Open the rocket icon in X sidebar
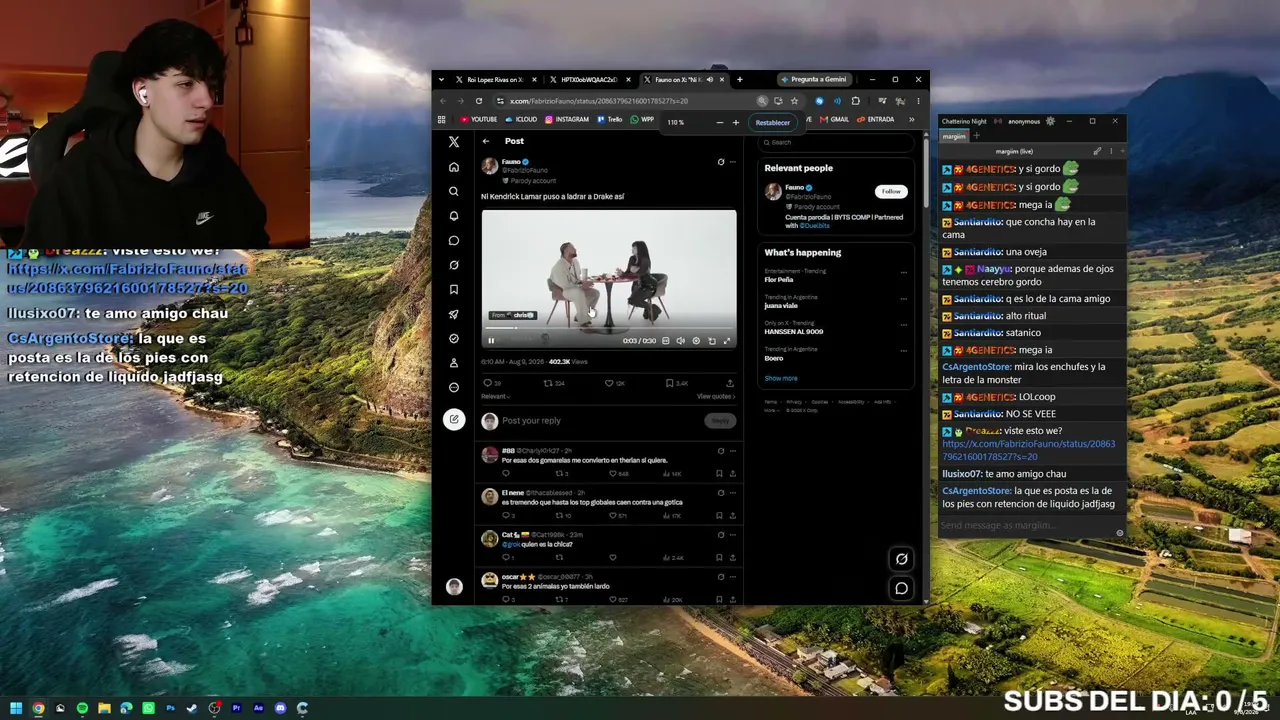 click(x=454, y=314)
